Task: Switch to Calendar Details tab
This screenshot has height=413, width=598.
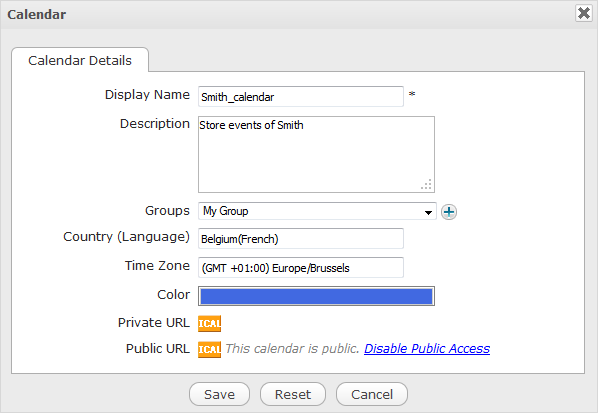Action: [80, 60]
